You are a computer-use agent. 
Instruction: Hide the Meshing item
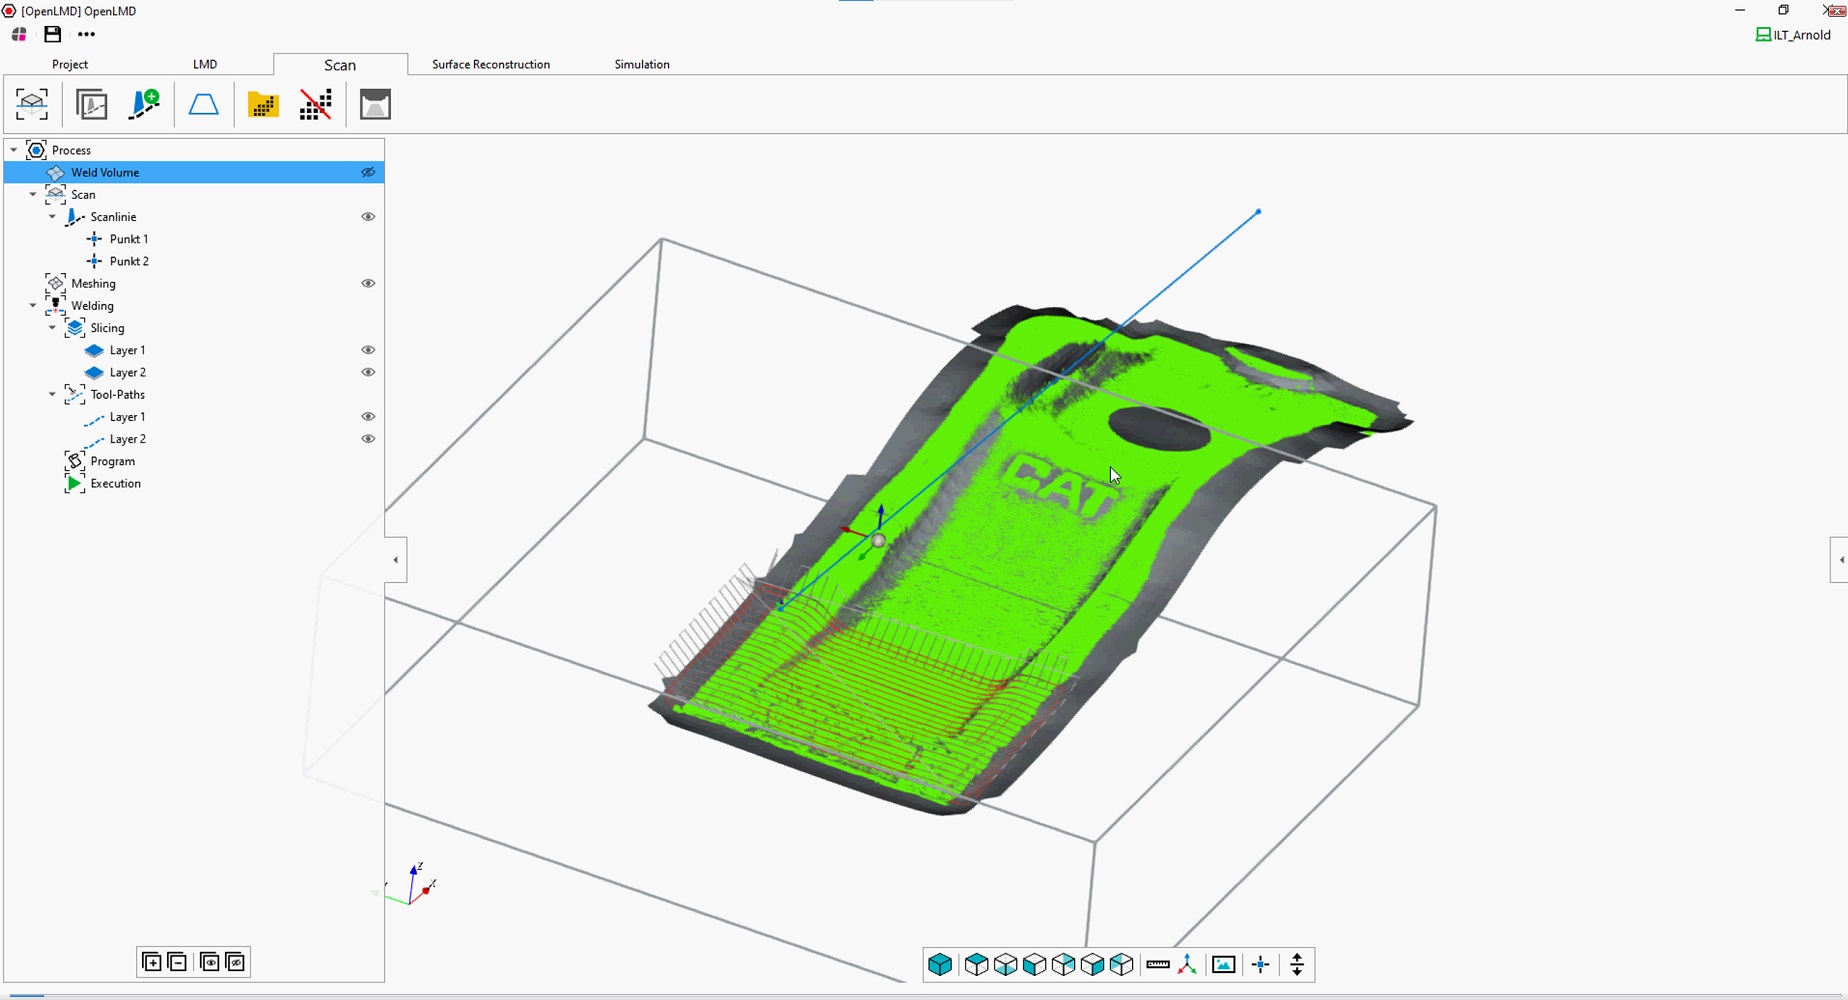[368, 284]
